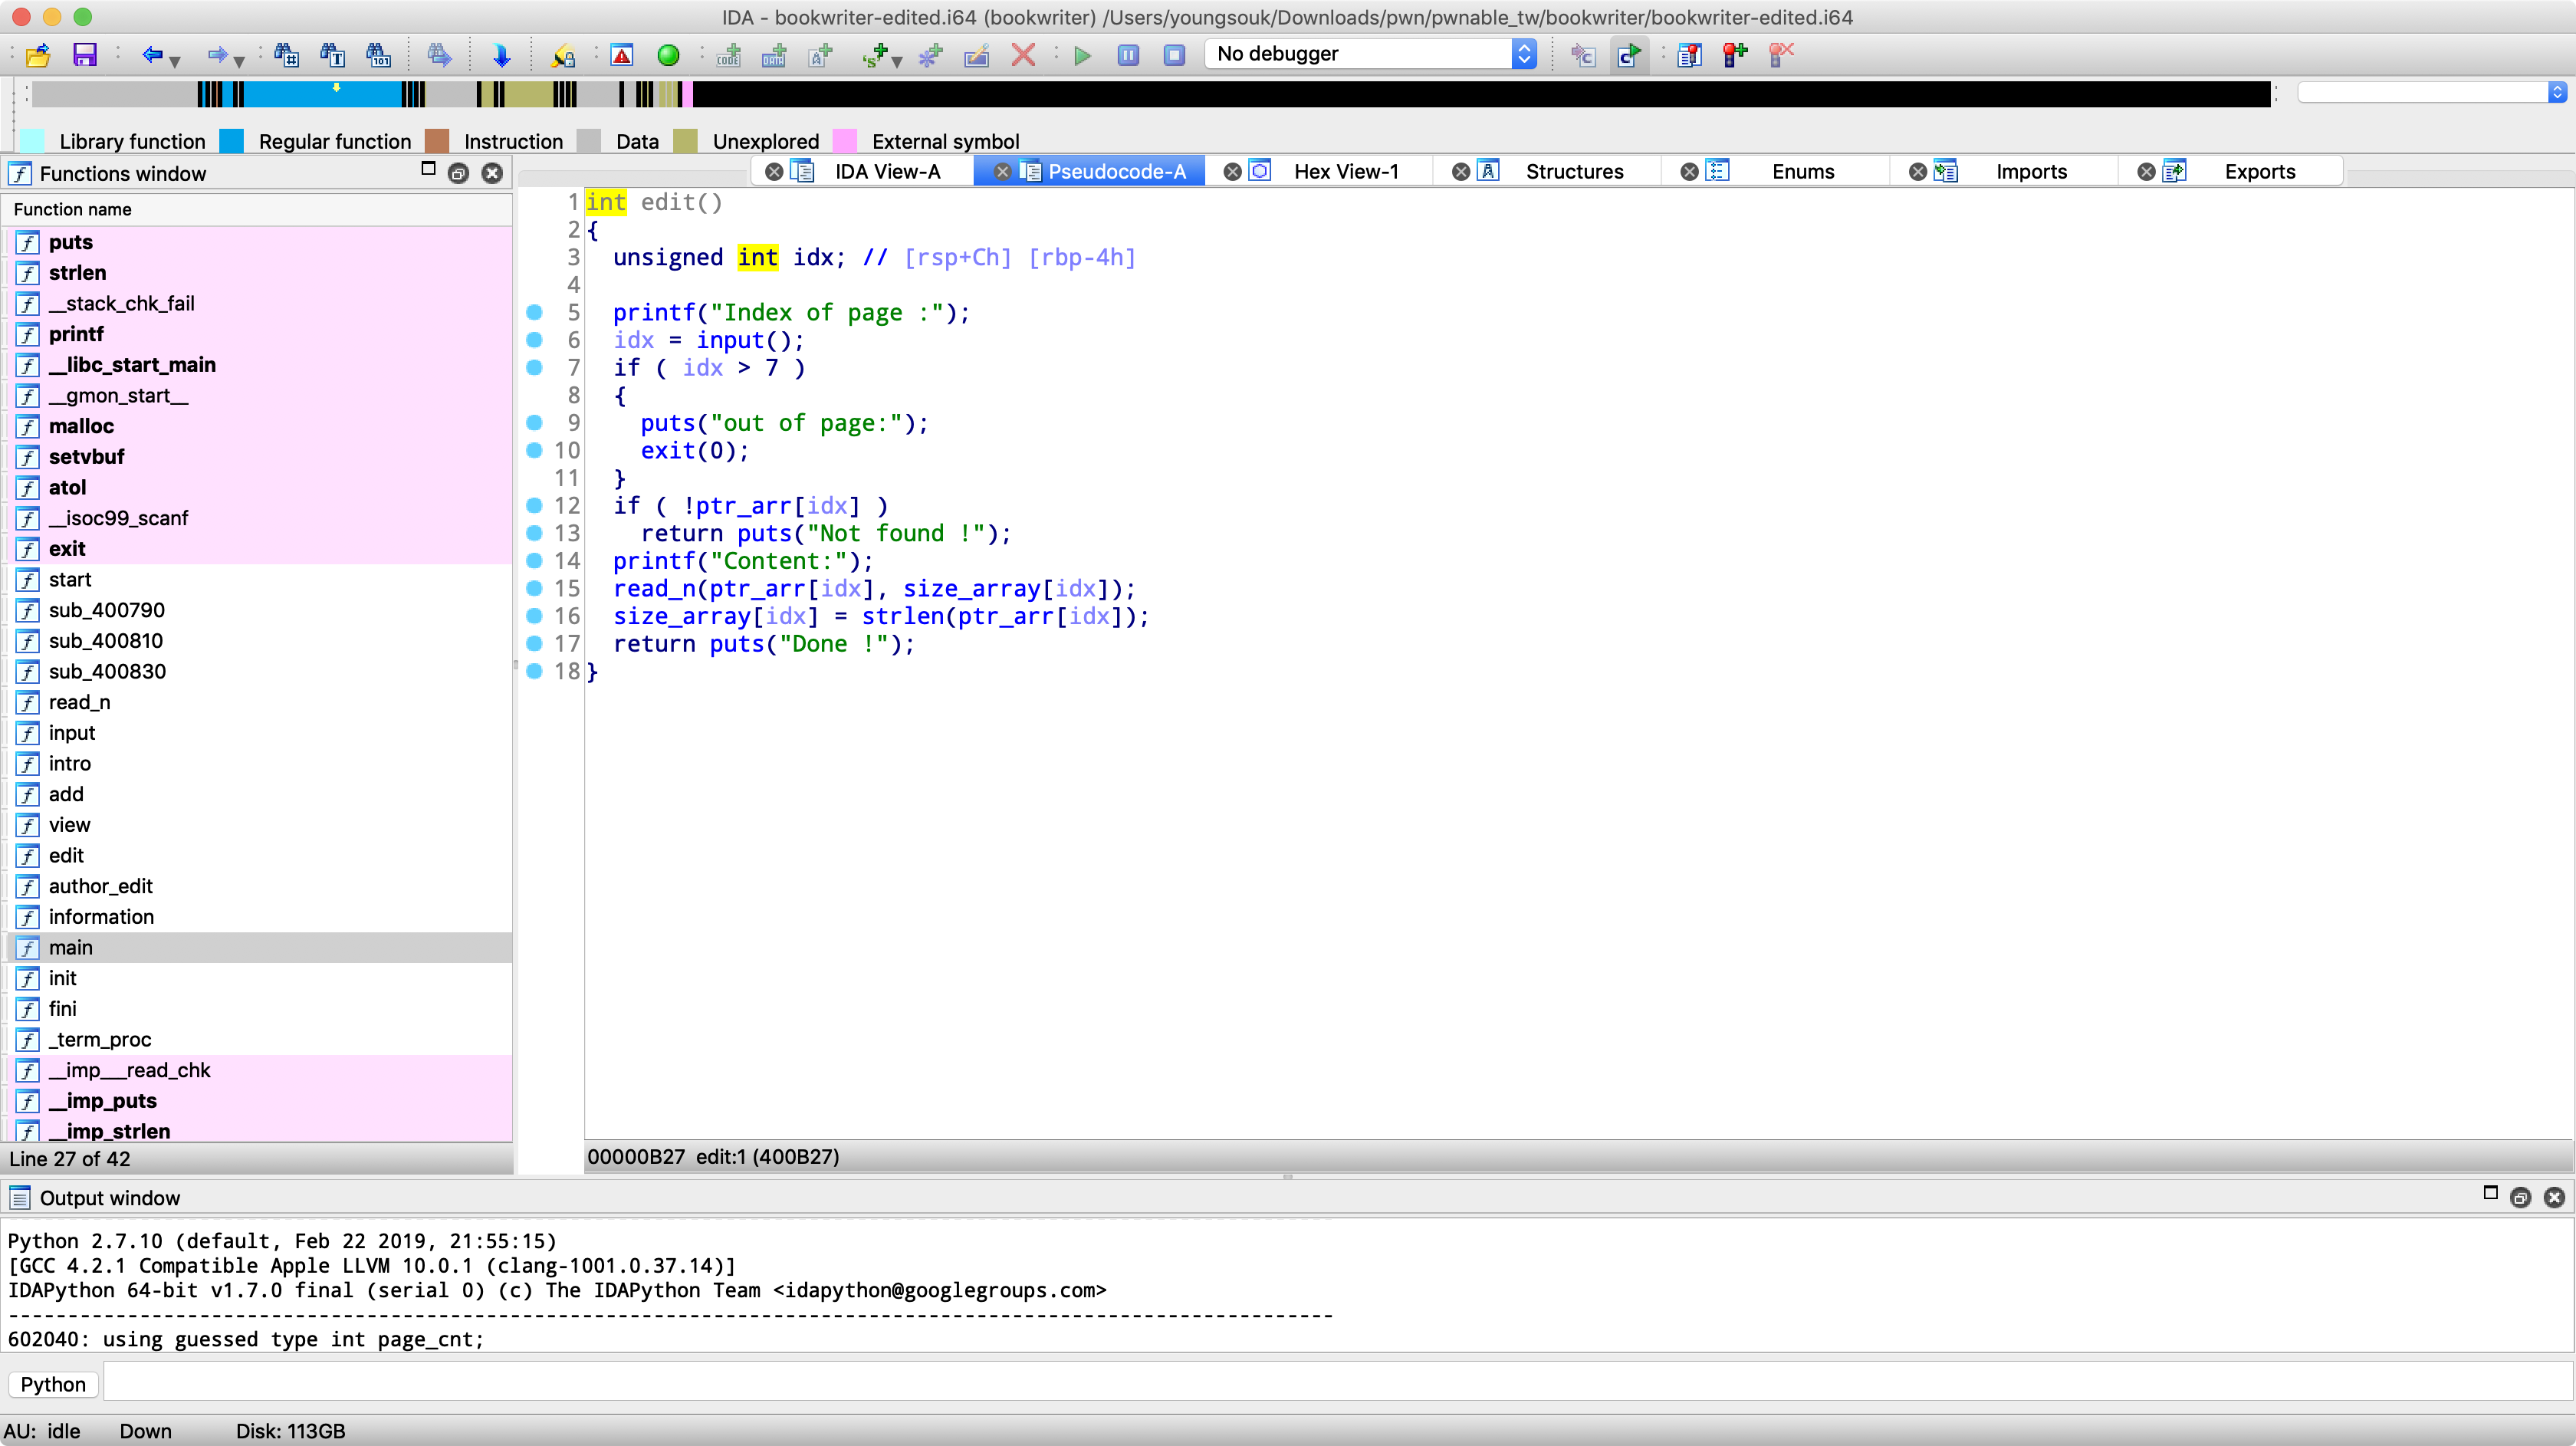Click the Open file toolbar icon
This screenshot has width=2576, height=1446.
38,55
